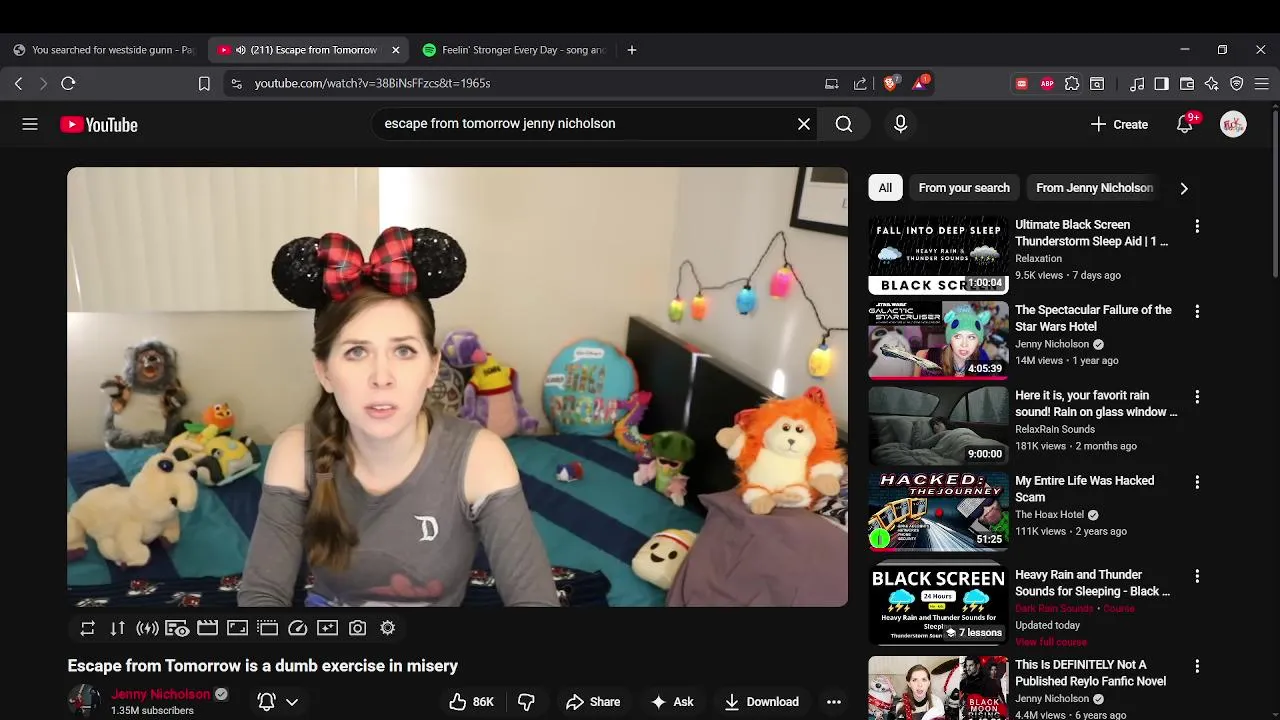
Task: Open options for Reylo Fanfic Novel video
Action: click(1197, 666)
